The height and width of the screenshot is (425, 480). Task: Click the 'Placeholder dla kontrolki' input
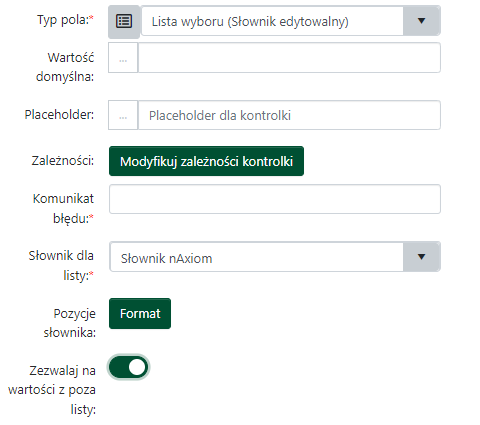click(289, 115)
